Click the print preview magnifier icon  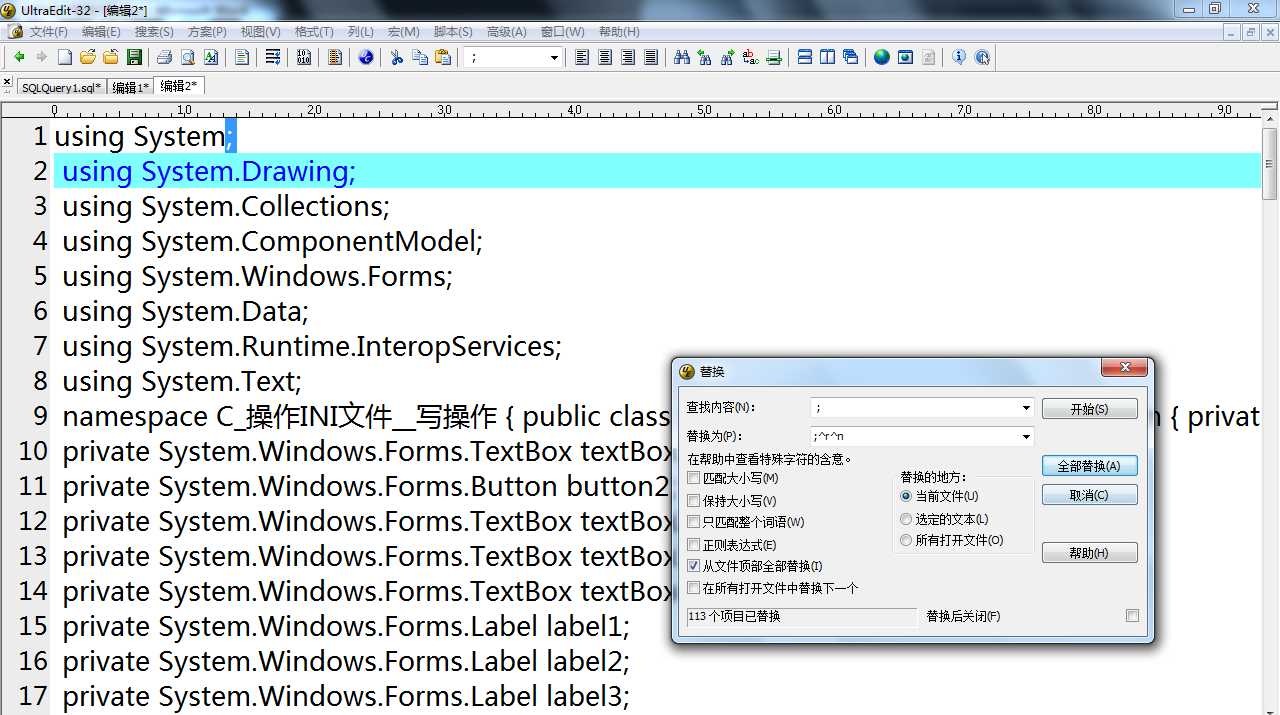click(187, 57)
